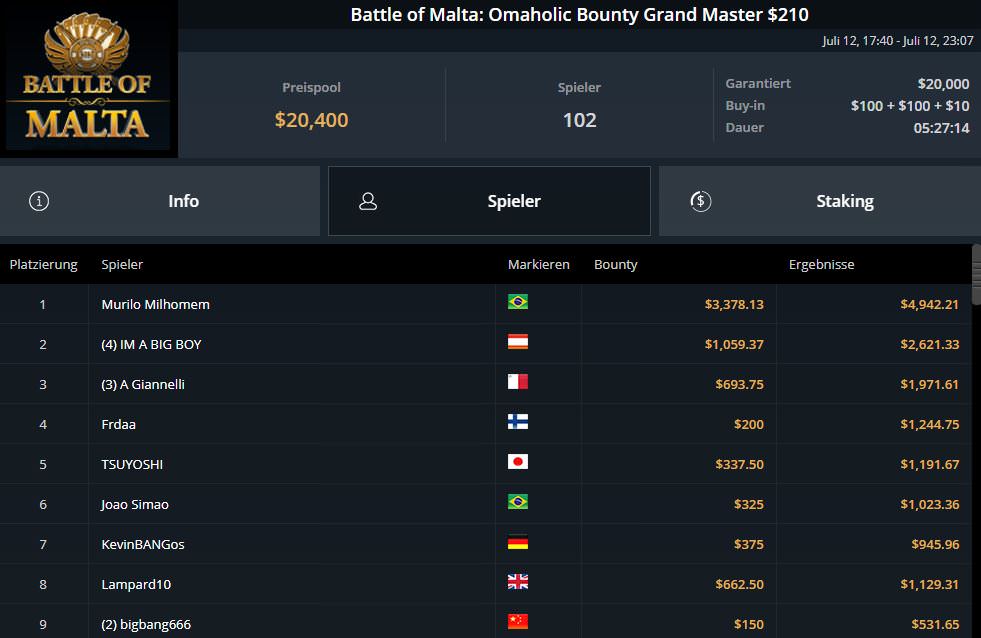
Task: Click Austria flag for IM A BIG BOY
Action: (x=517, y=342)
